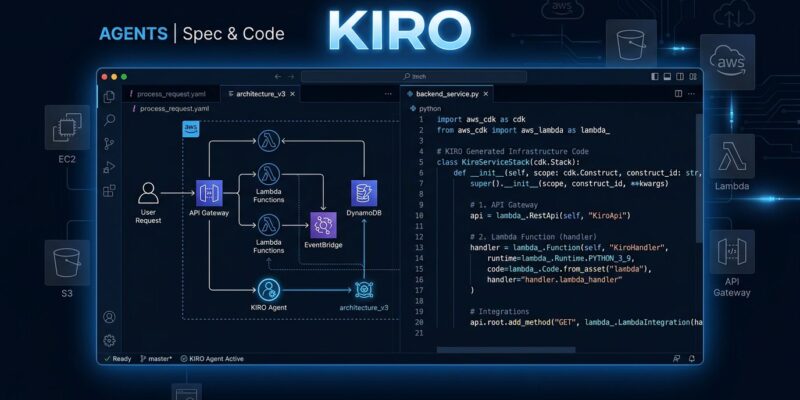
Task: Open more actions for left editor group
Action: coord(389,94)
